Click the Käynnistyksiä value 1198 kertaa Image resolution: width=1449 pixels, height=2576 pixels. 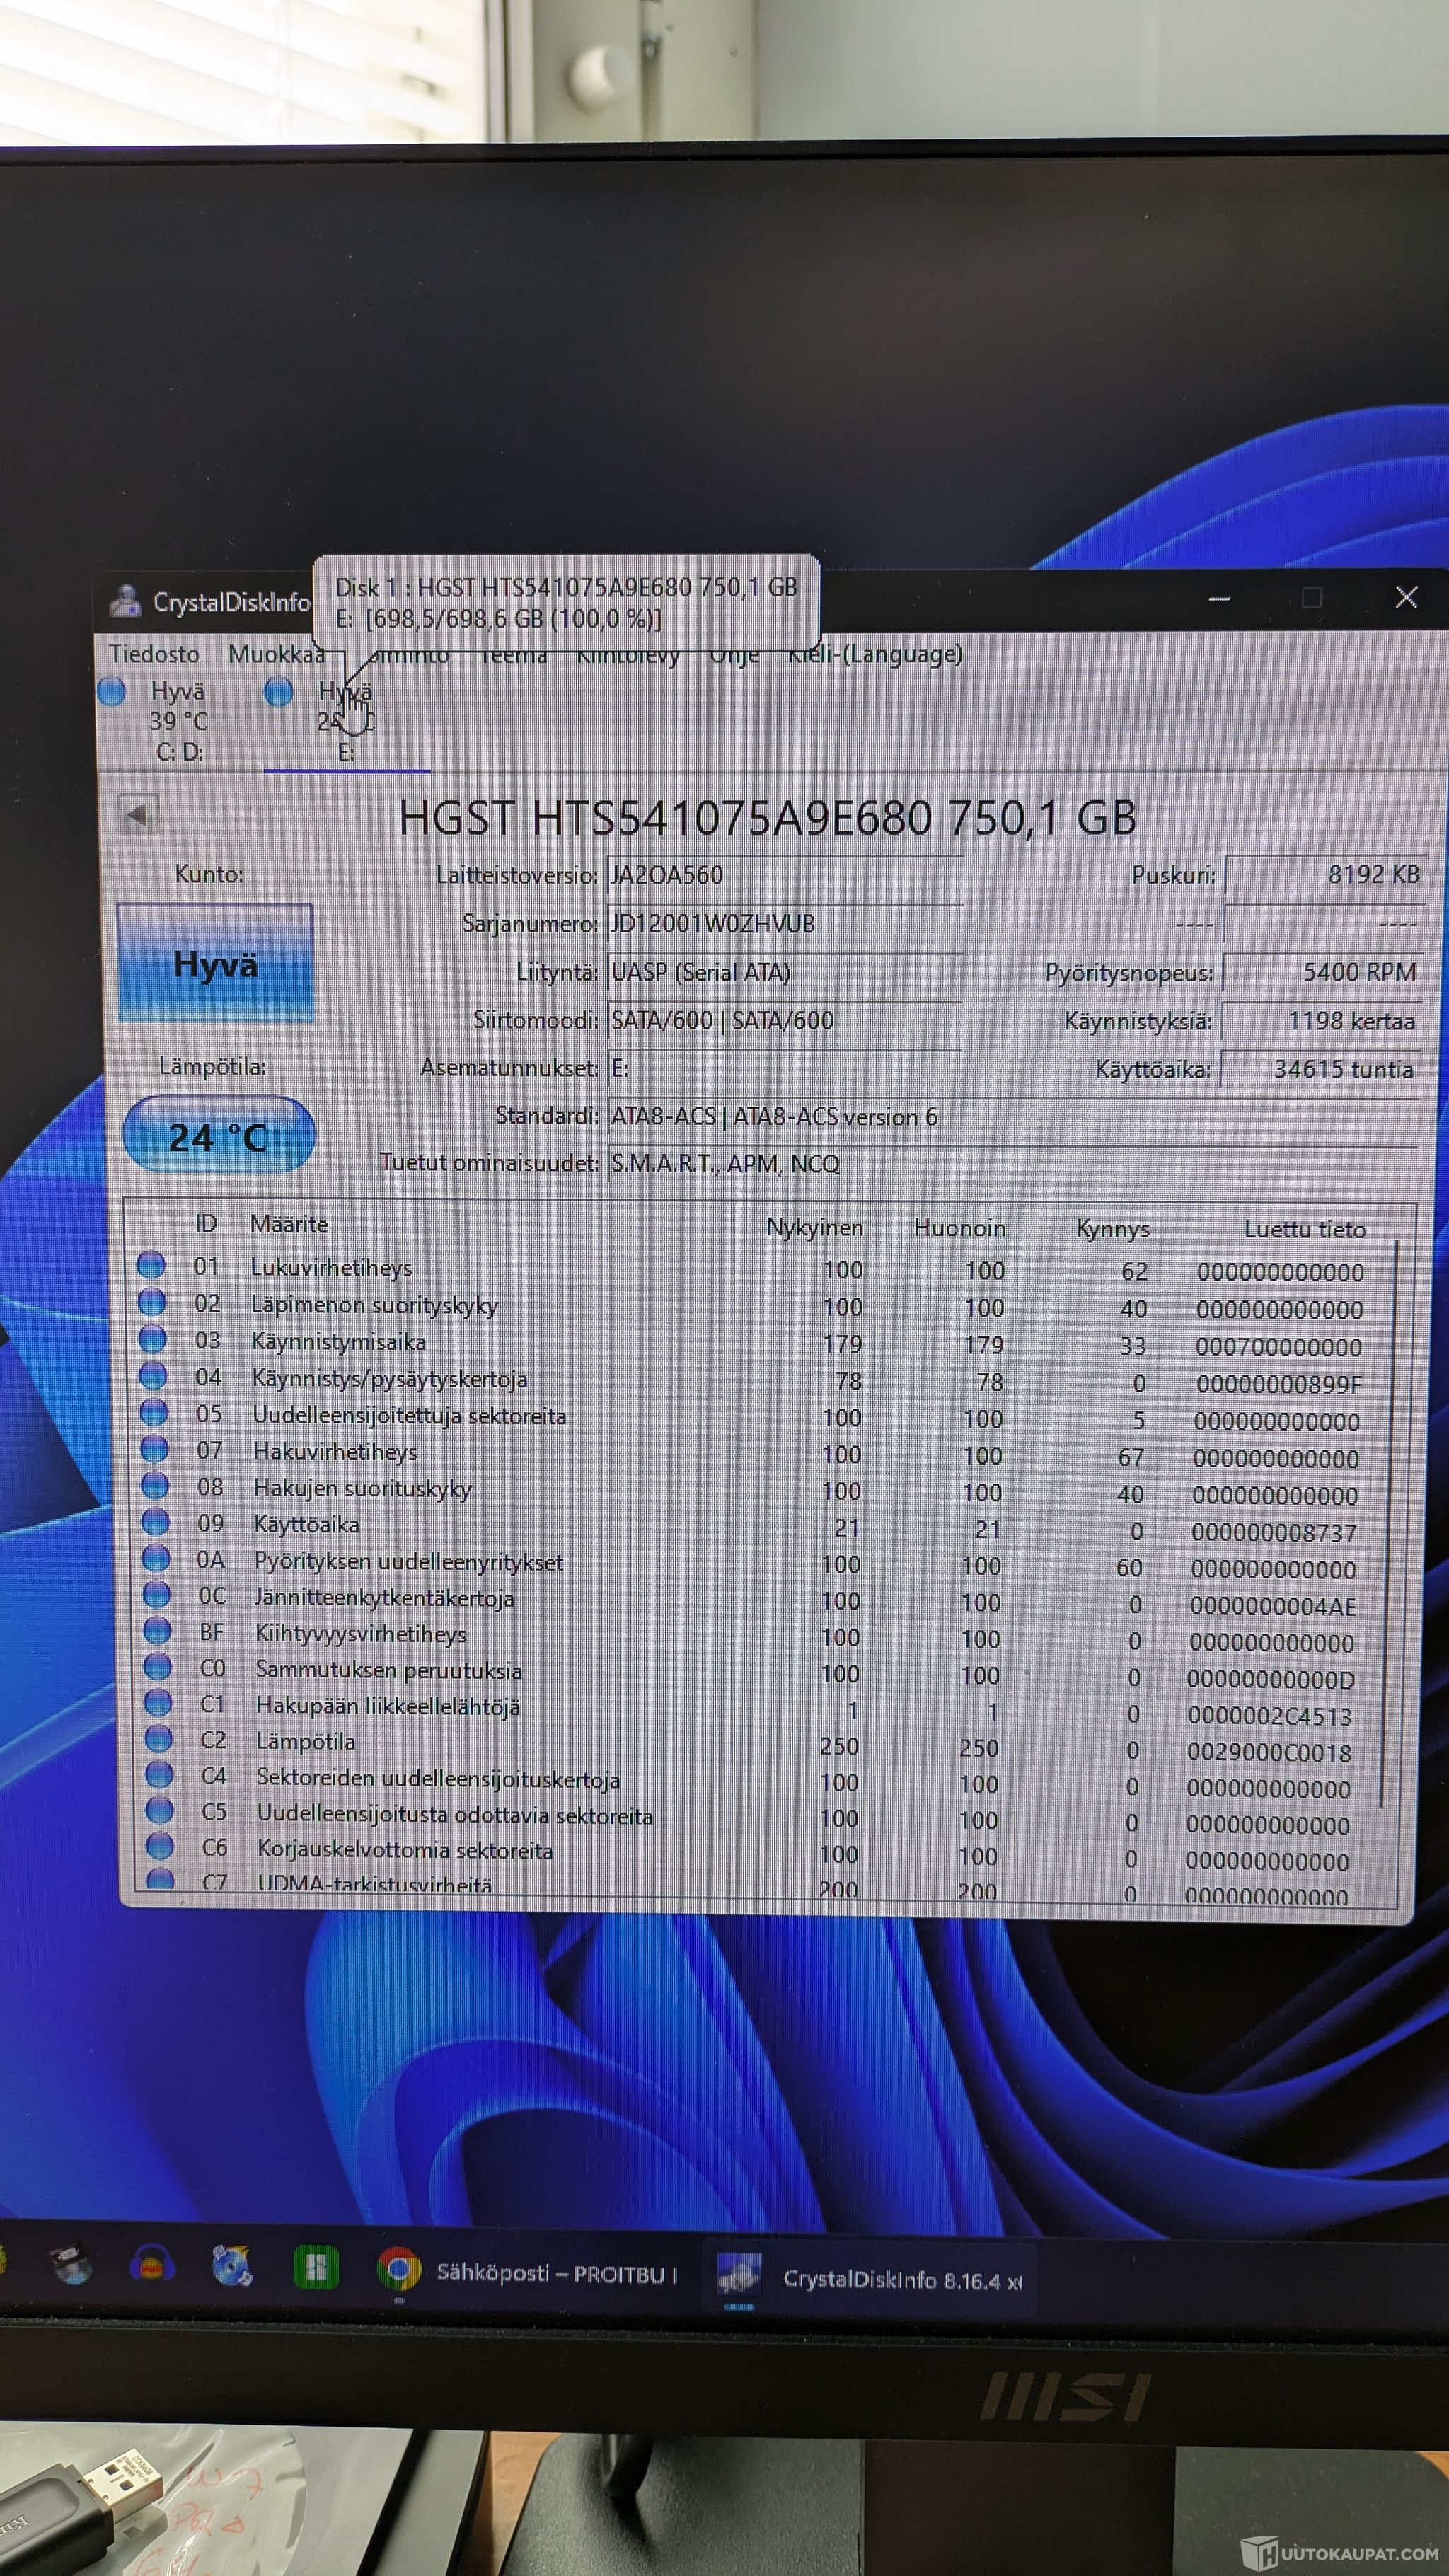click(1320, 1021)
